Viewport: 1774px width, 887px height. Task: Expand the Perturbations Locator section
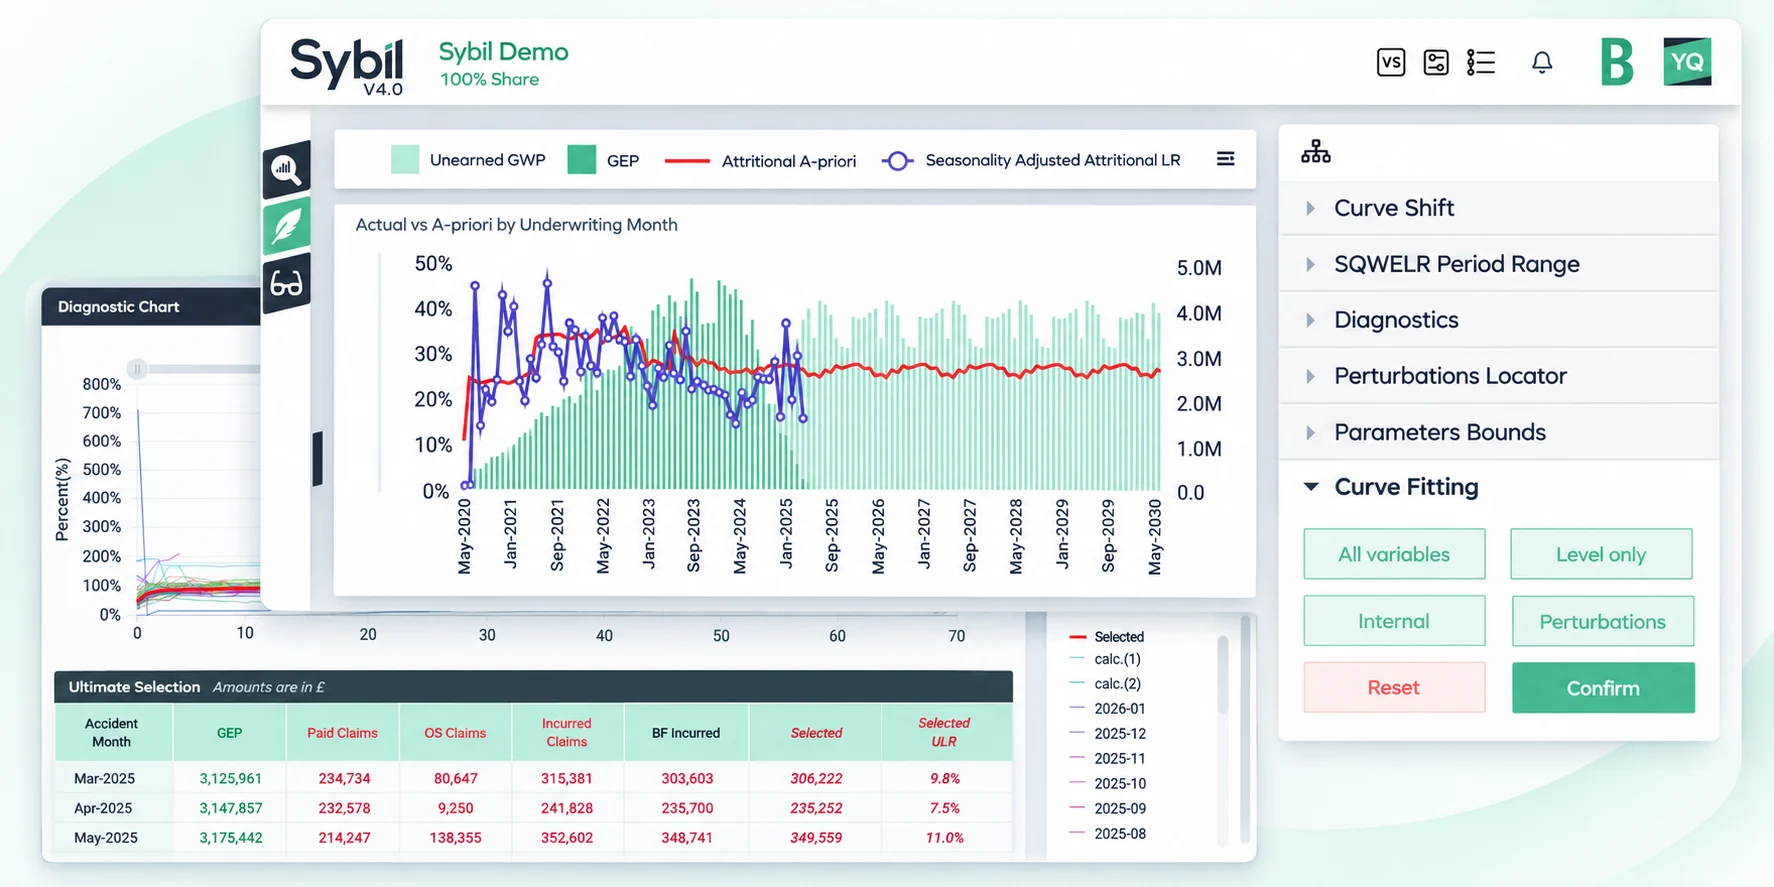coord(1498,376)
